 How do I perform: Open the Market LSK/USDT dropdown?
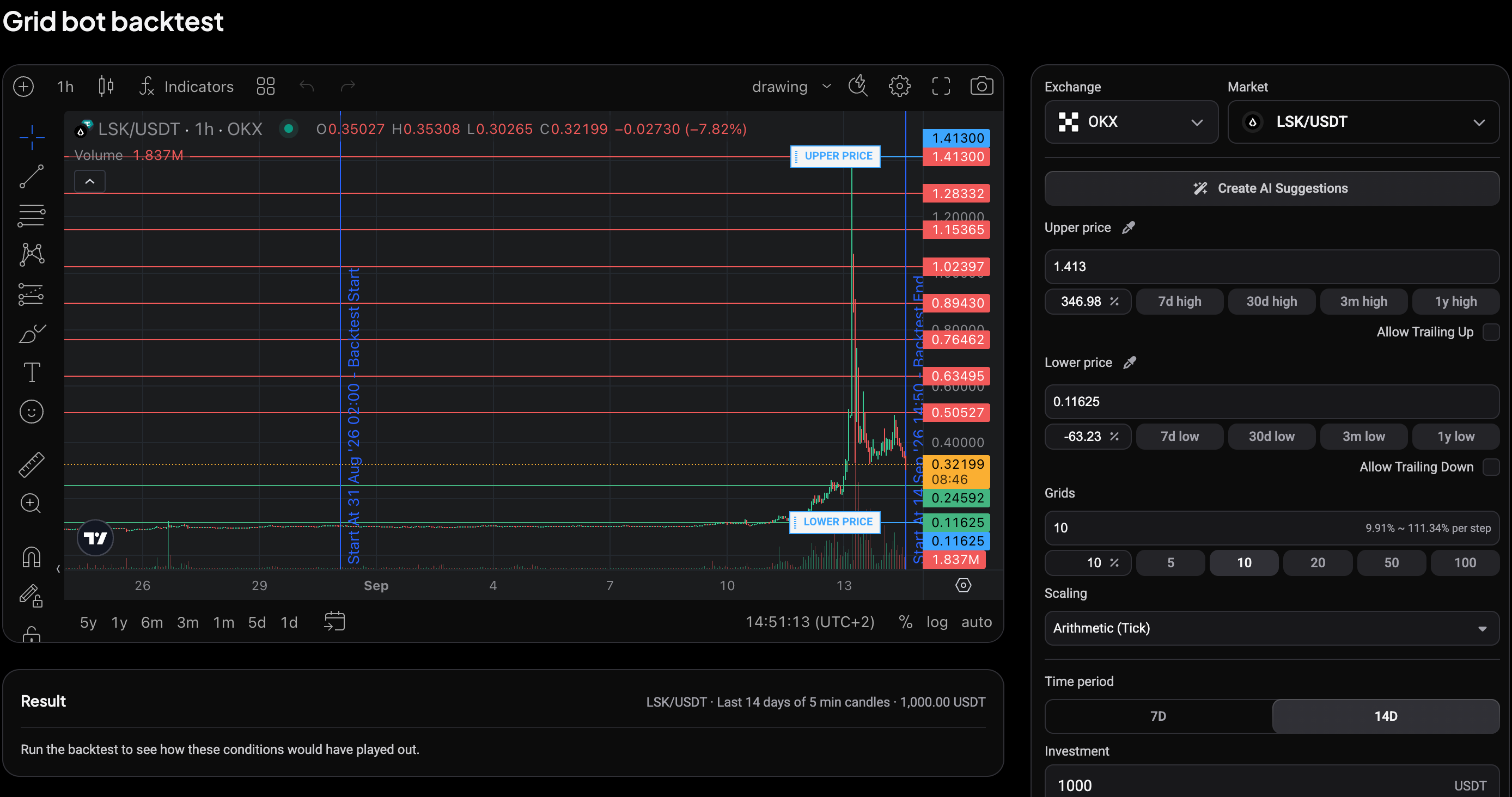[x=1364, y=122]
